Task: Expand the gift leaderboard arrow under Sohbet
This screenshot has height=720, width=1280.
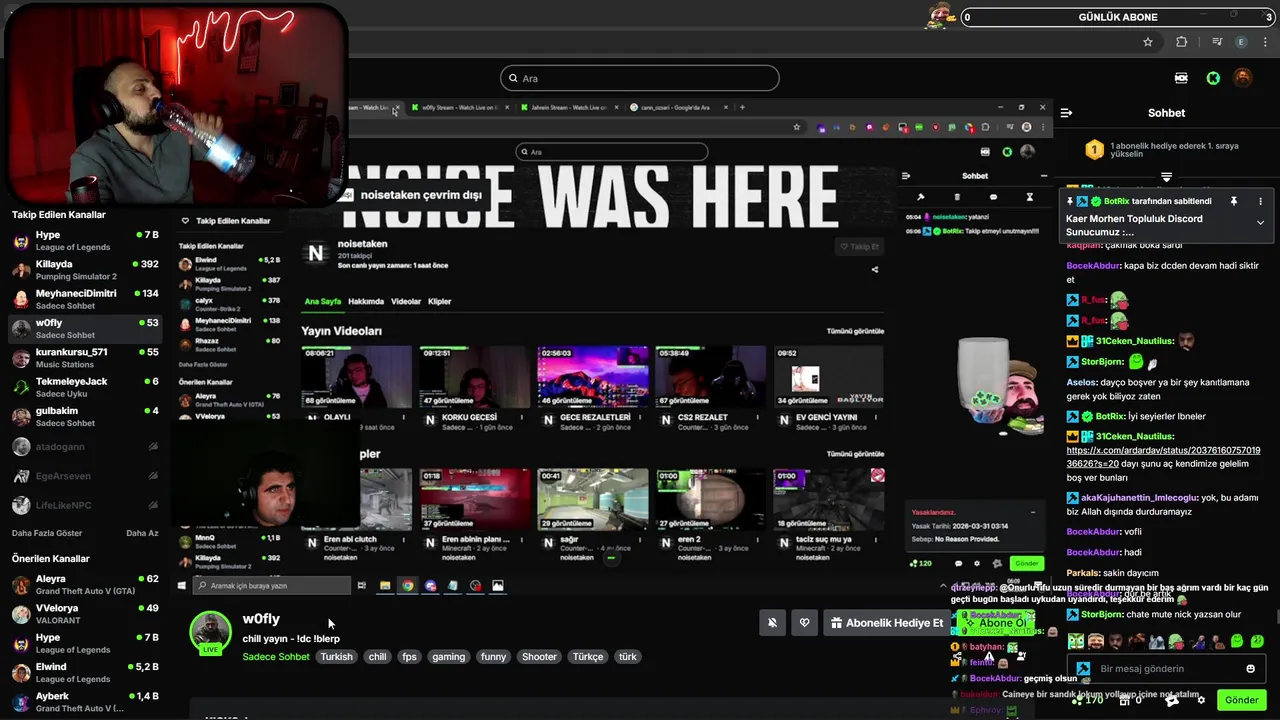Action: (1166, 177)
